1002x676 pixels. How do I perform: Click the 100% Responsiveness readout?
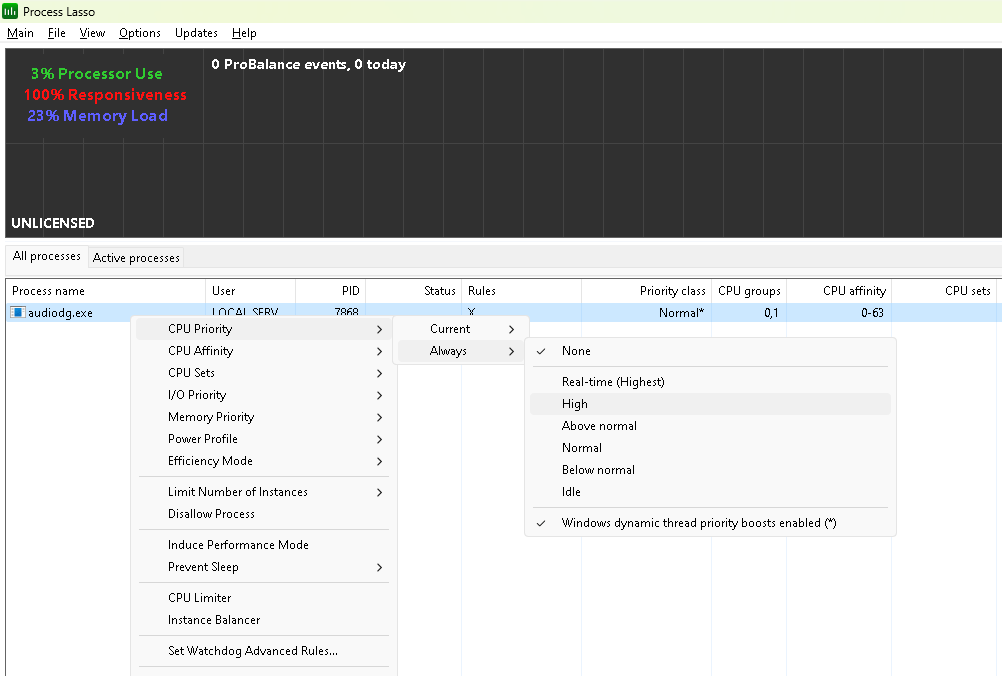pyautogui.click(x=105, y=95)
